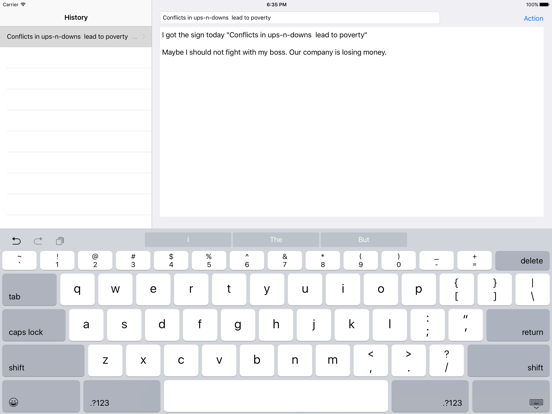
Task: Toggle the right shift key
Action: [509, 360]
